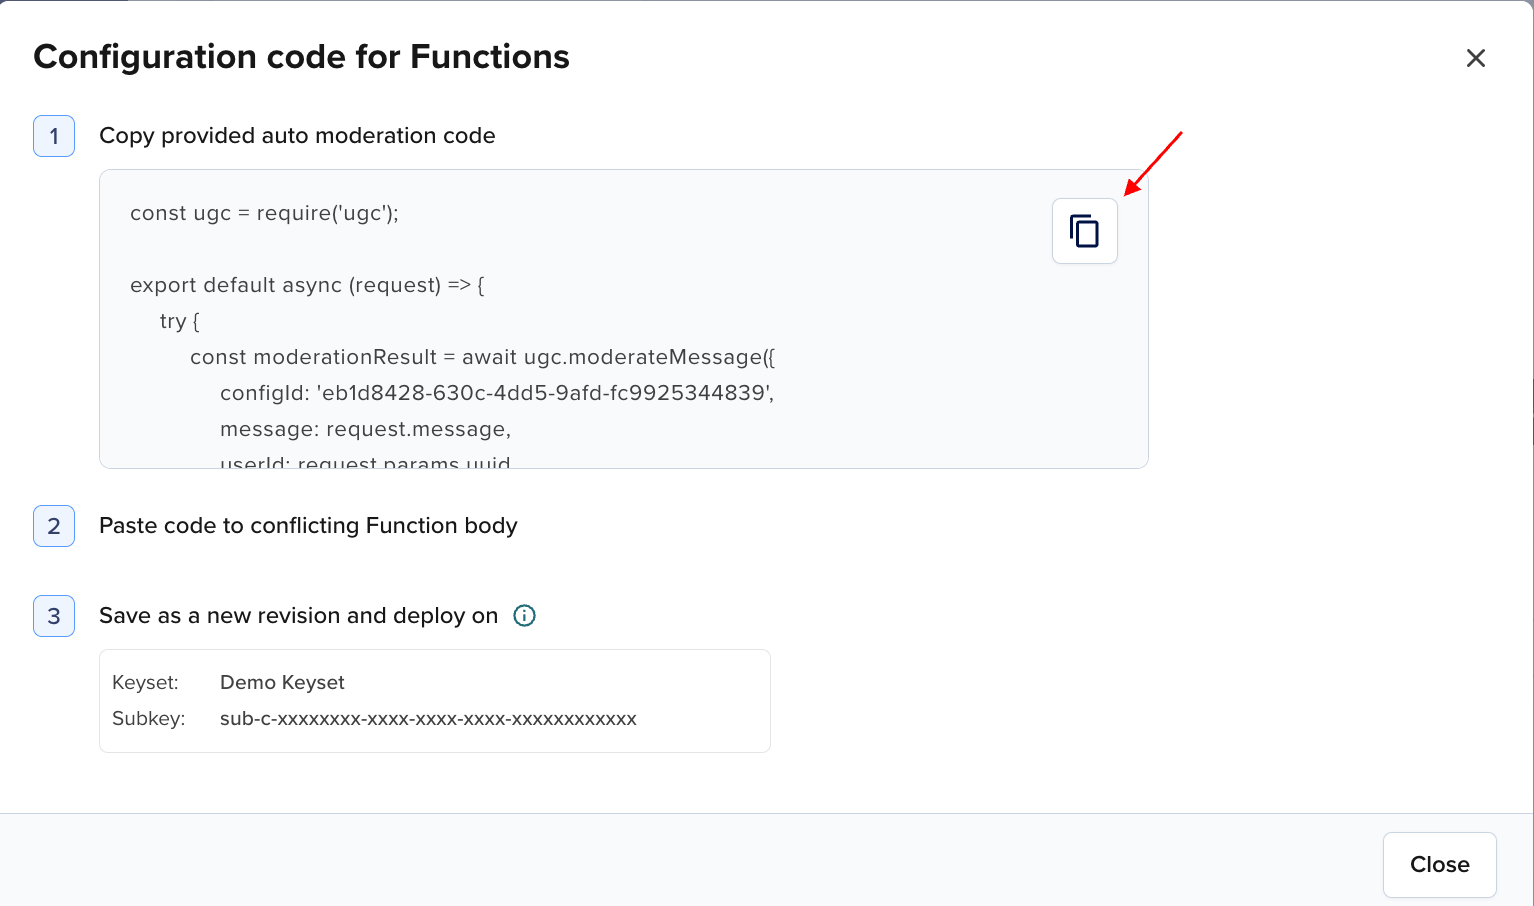
Task: Click the Configuration code for Functions title
Action: (302, 57)
